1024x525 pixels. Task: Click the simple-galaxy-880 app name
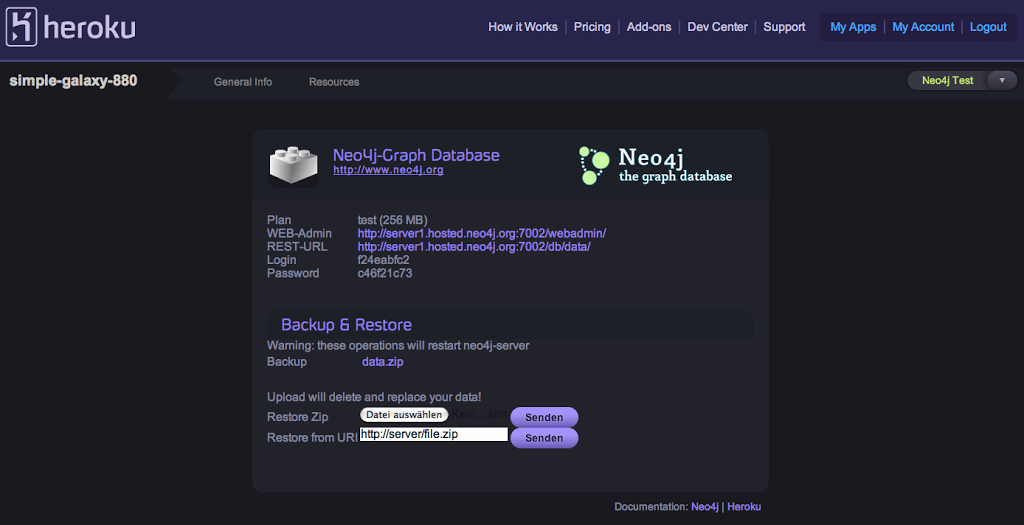point(73,81)
